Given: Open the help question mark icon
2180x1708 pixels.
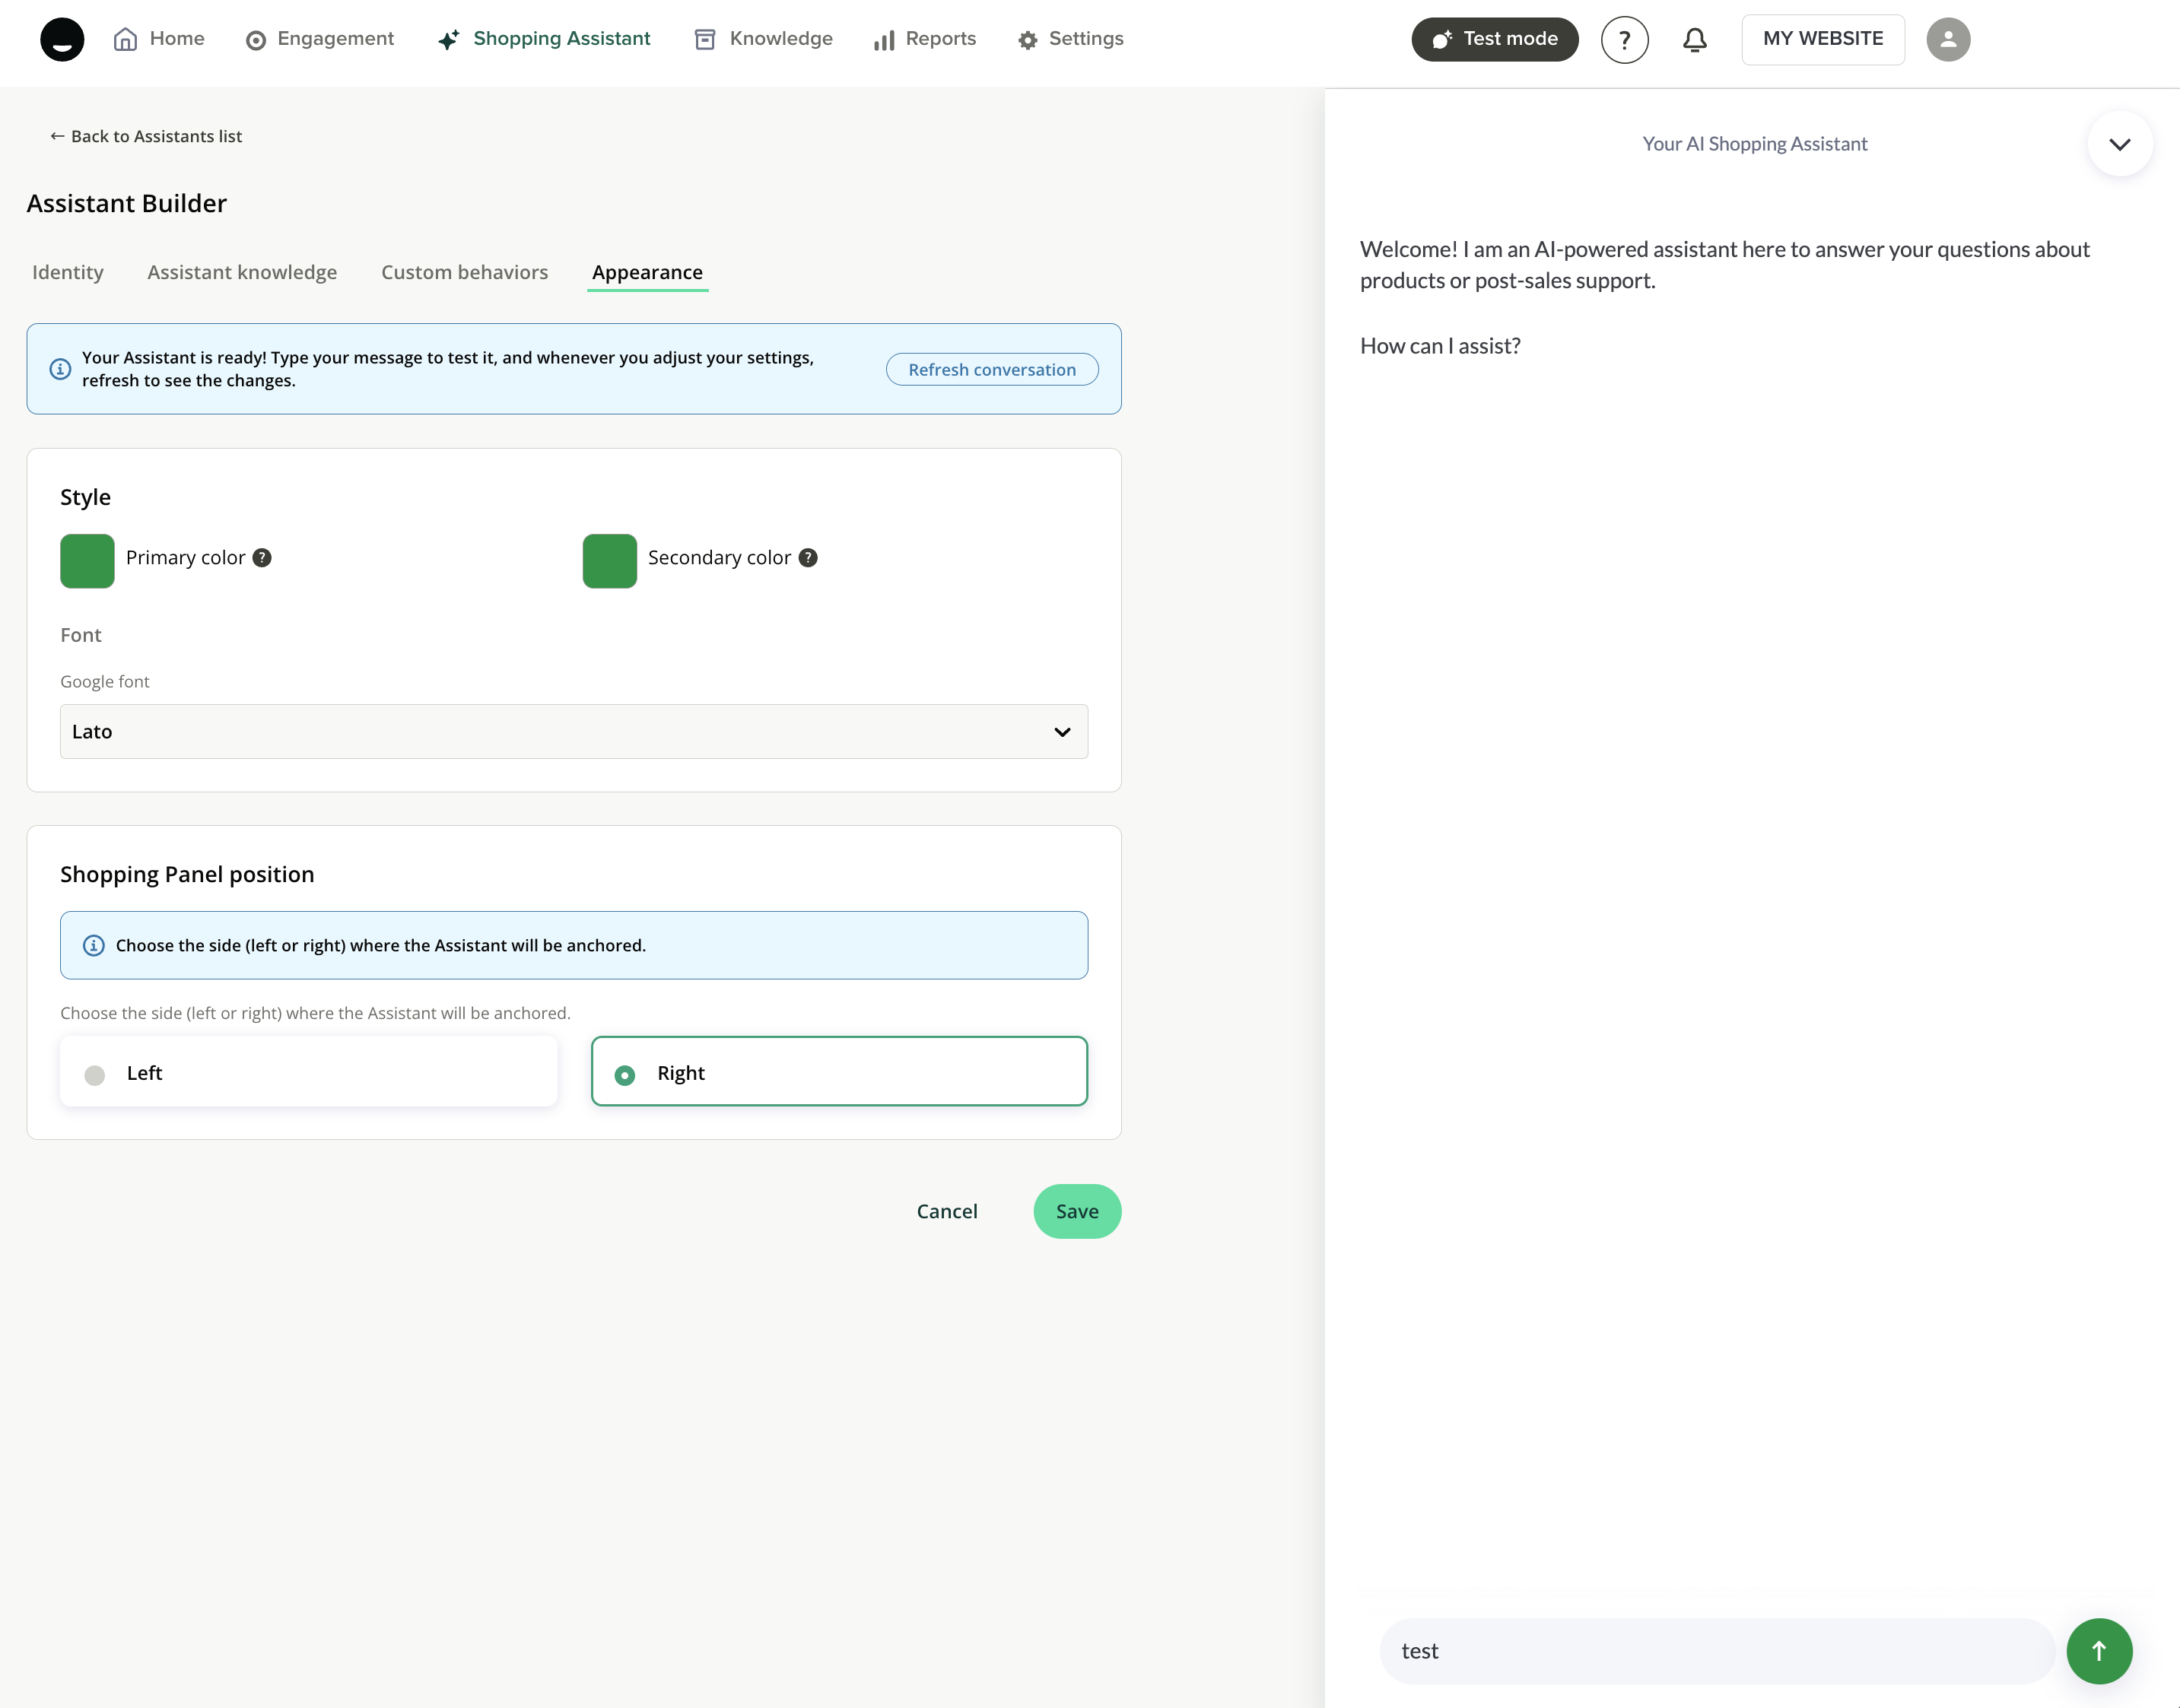Looking at the screenshot, I should tap(1624, 40).
